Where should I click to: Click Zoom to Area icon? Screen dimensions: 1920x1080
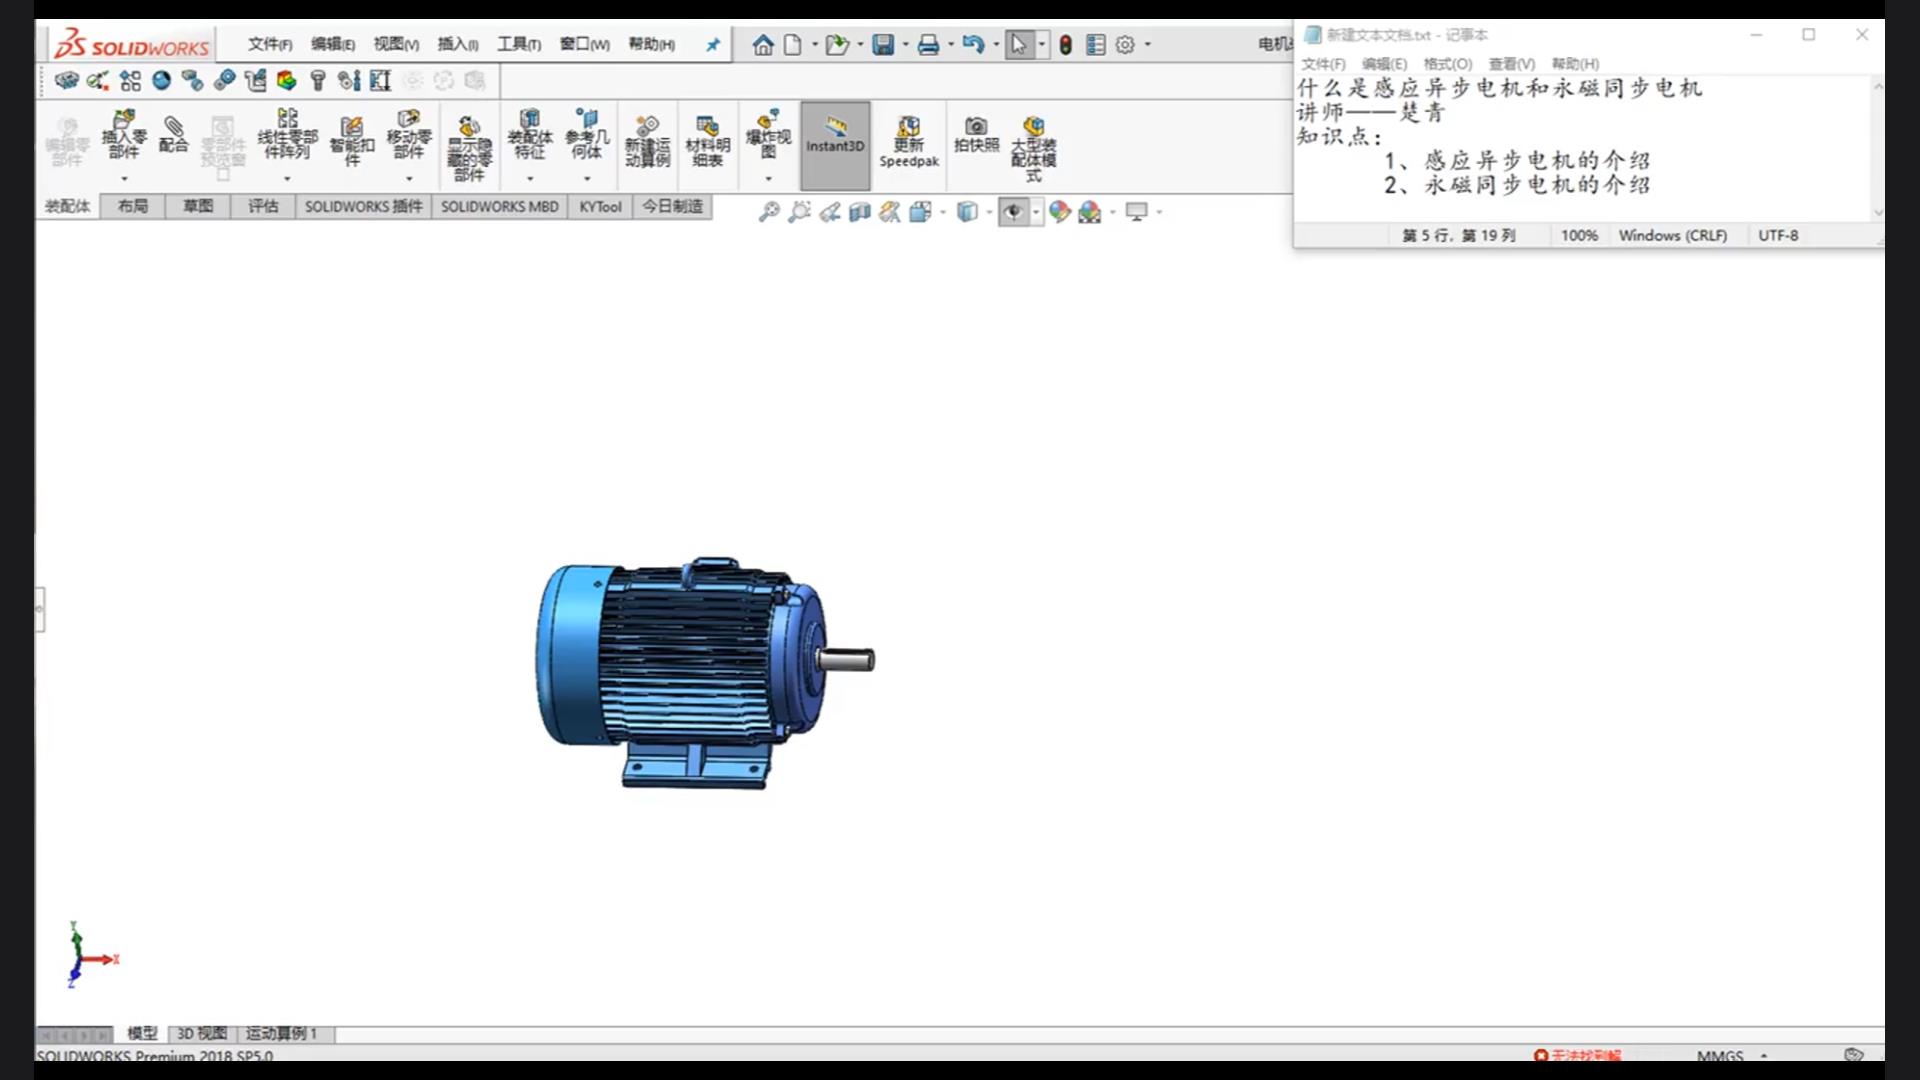[x=799, y=212]
